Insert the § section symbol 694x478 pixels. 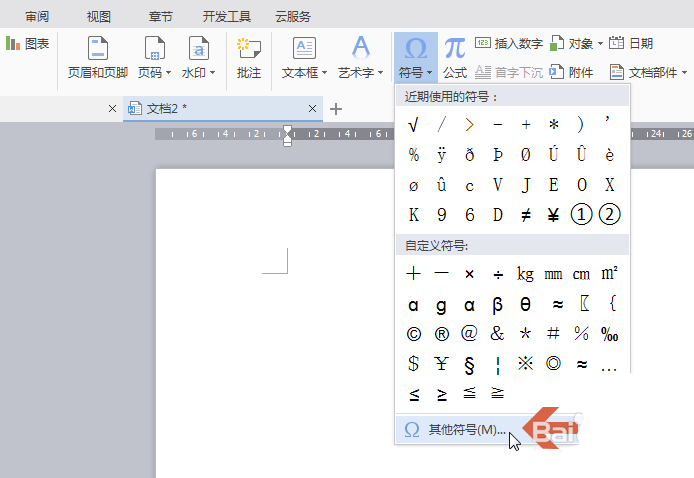click(x=470, y=365)
